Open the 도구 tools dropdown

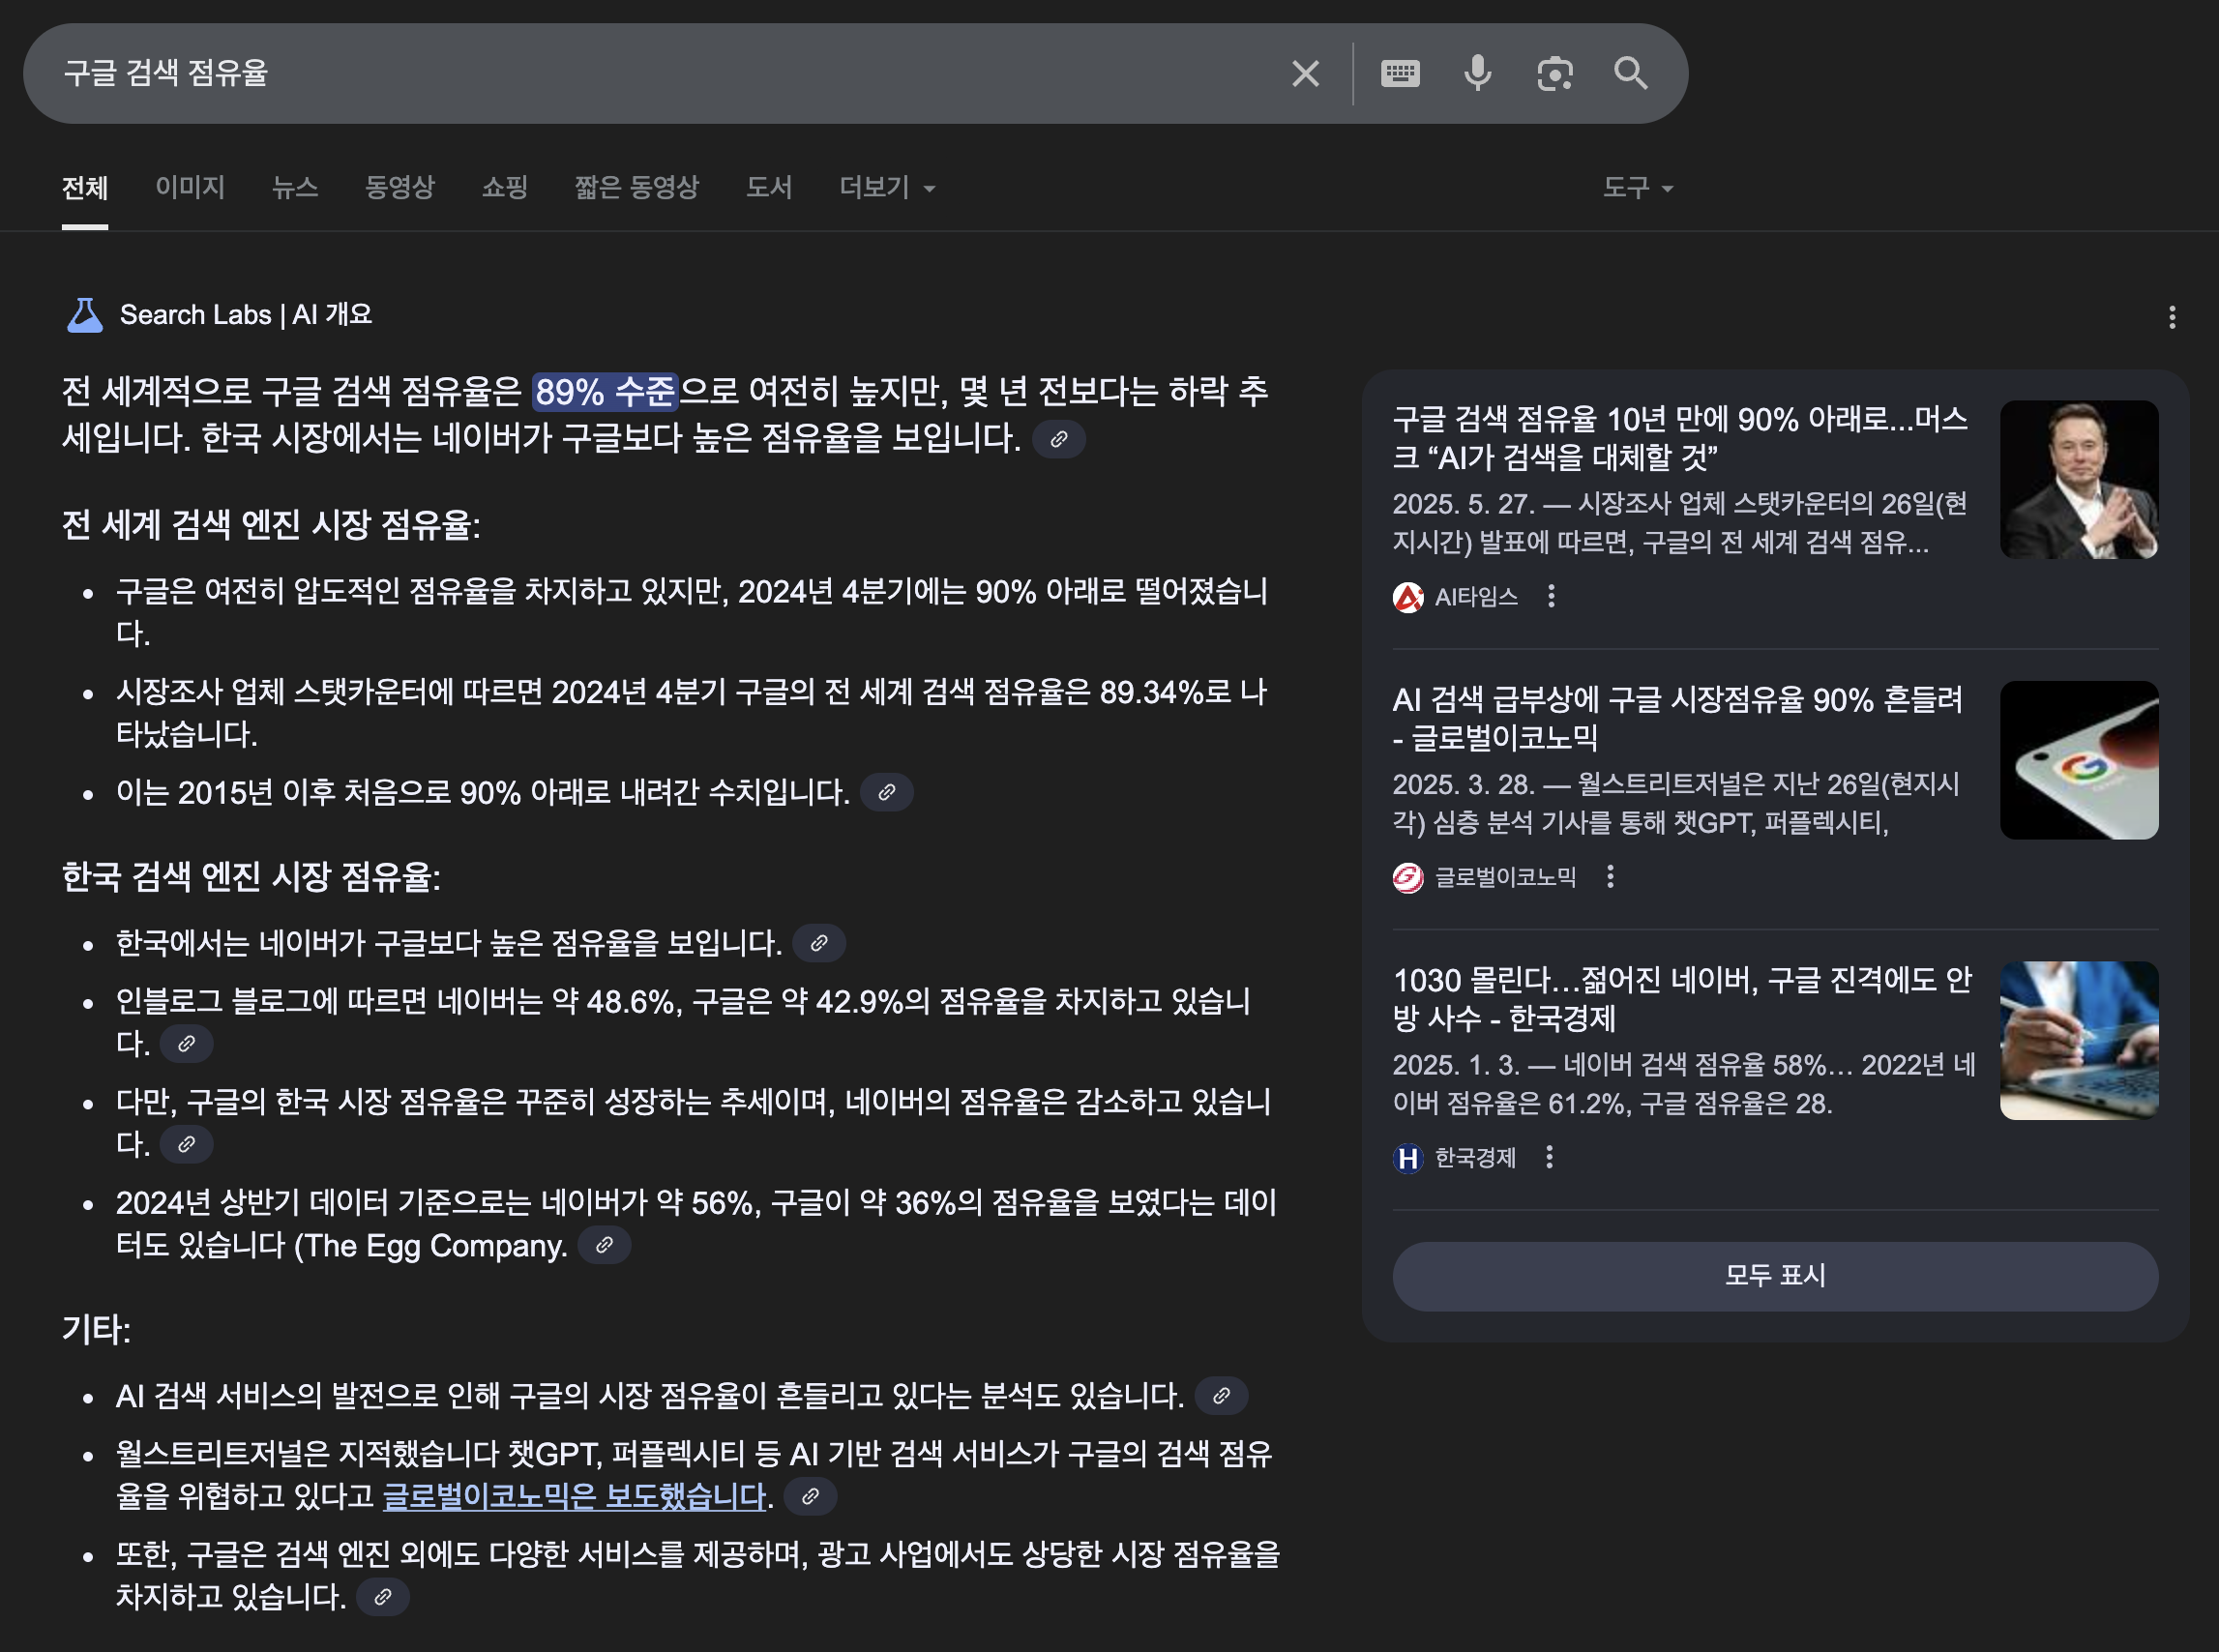(x=1638, y=187)
